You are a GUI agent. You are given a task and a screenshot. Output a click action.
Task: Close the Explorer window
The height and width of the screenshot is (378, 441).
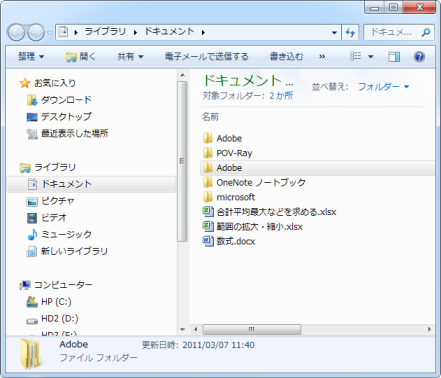419,7
